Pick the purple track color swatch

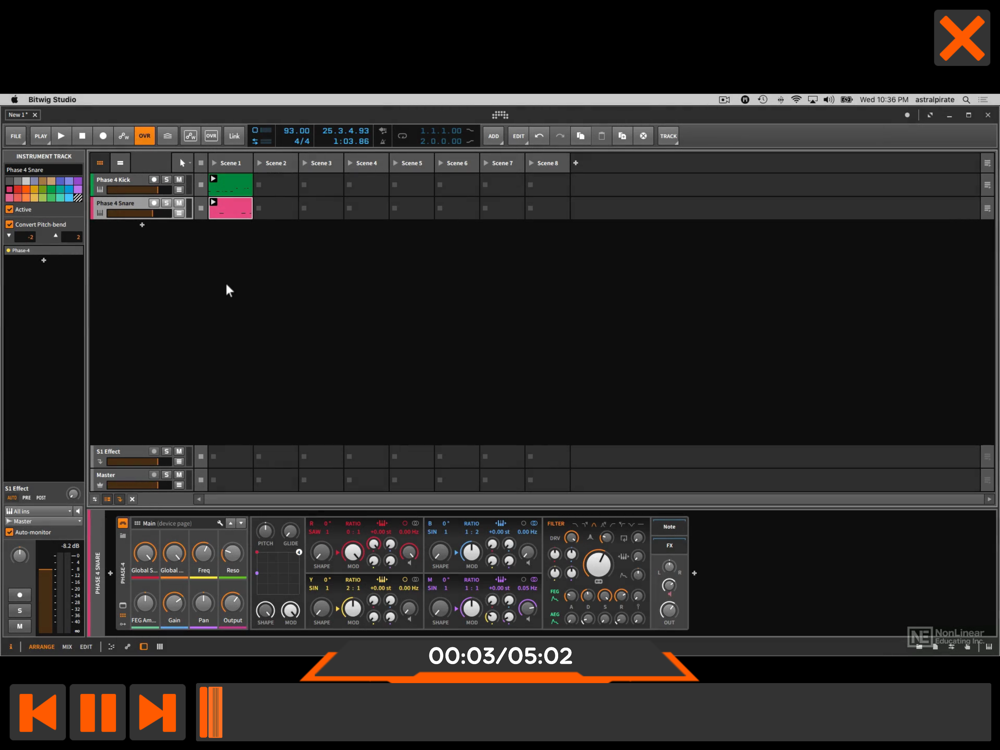point(78,182)
